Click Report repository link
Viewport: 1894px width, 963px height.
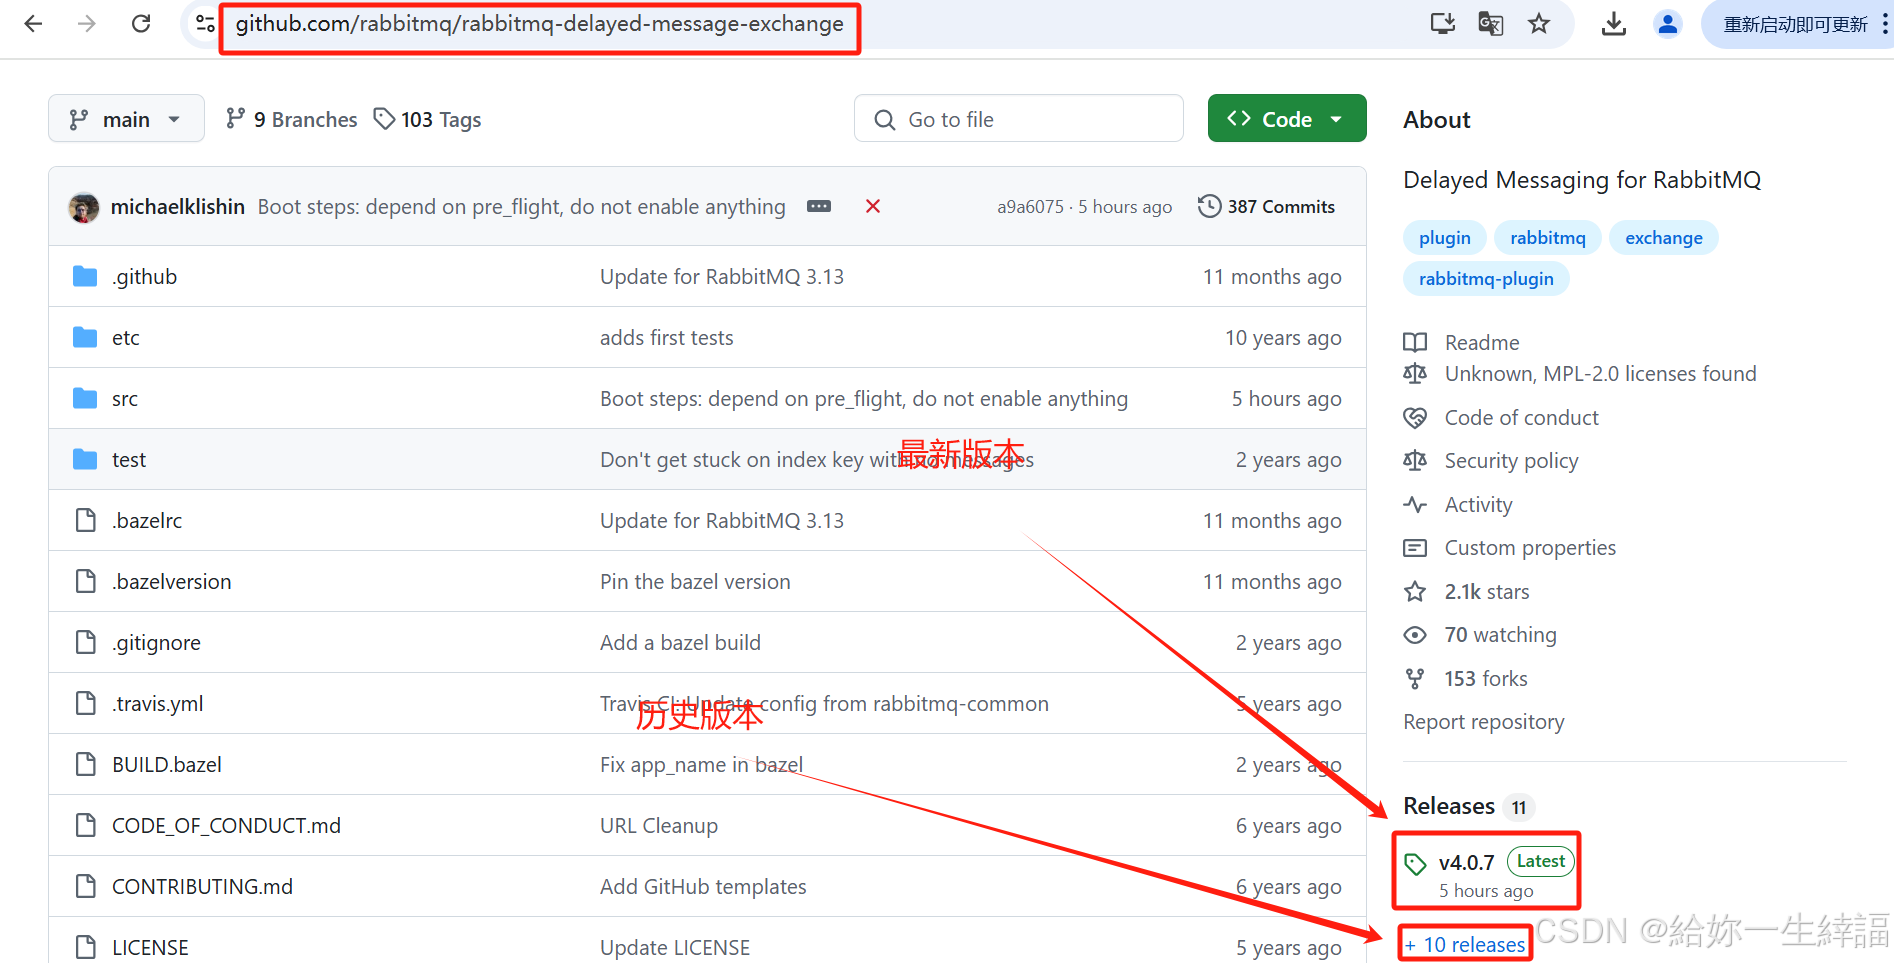(1484, 722)
